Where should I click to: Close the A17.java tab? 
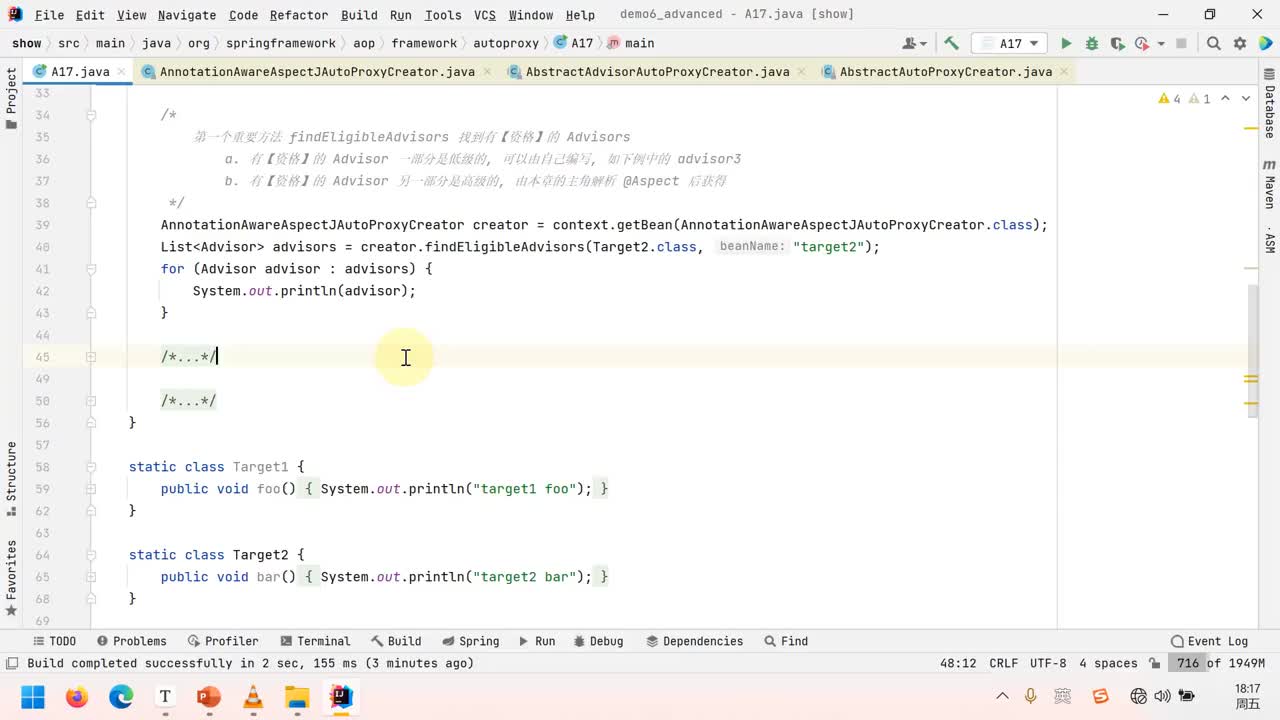122,72
